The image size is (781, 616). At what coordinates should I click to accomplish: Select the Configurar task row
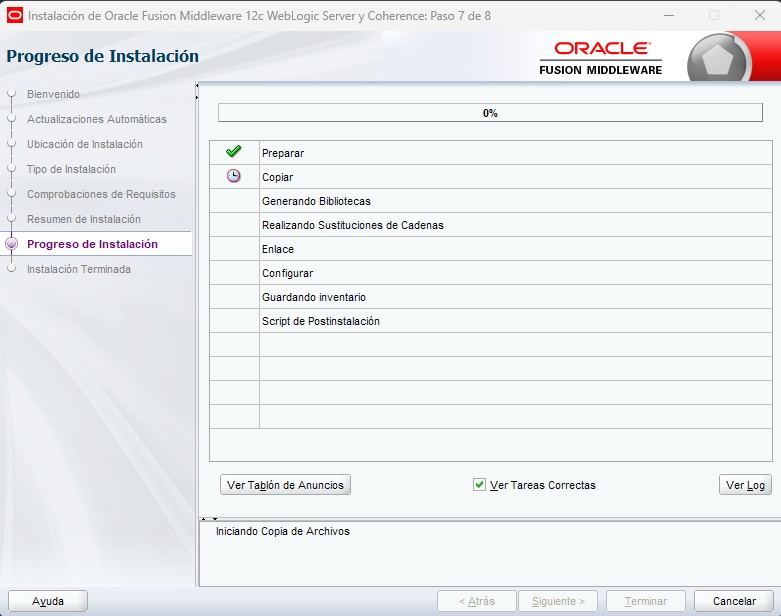[x=491, y=273]
